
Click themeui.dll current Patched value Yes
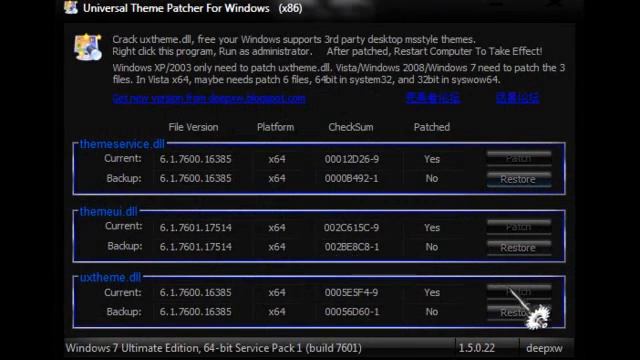click(432, 228)
